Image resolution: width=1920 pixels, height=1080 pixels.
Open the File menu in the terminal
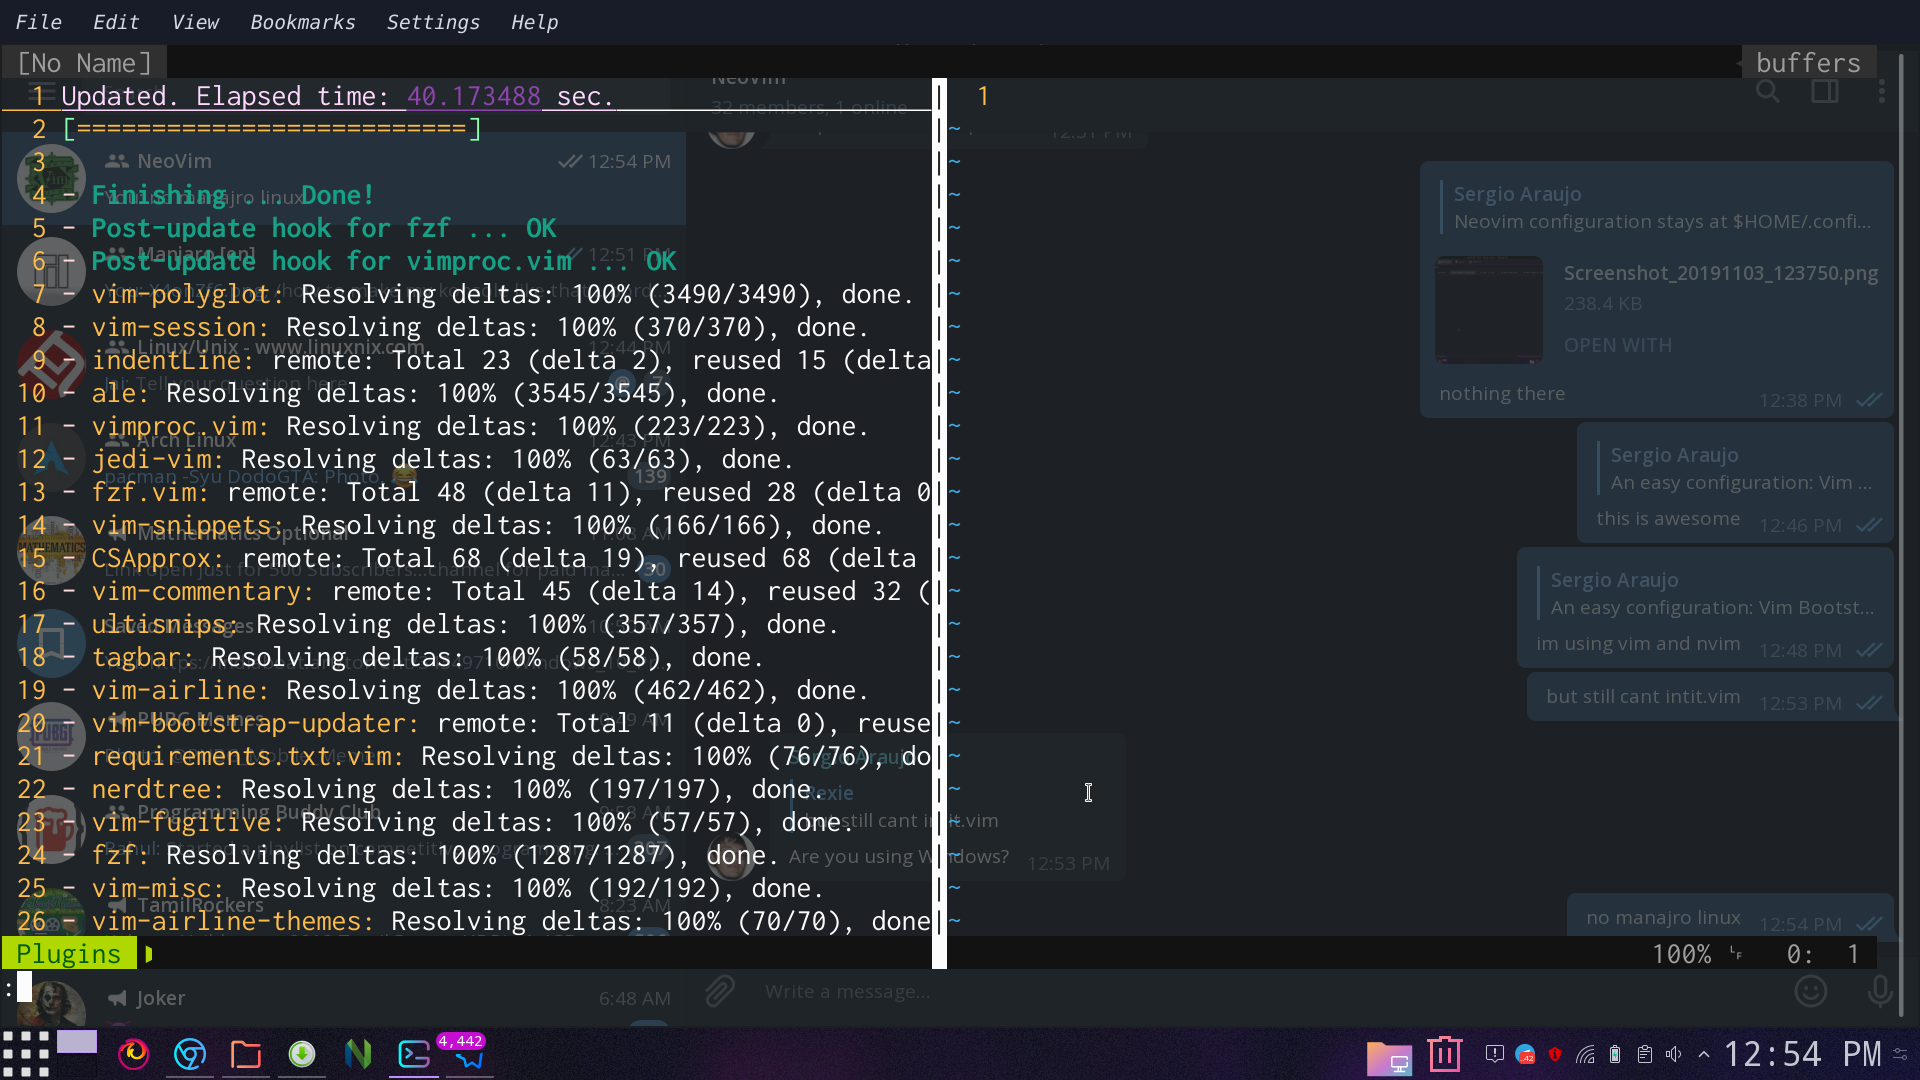(38, 22)
